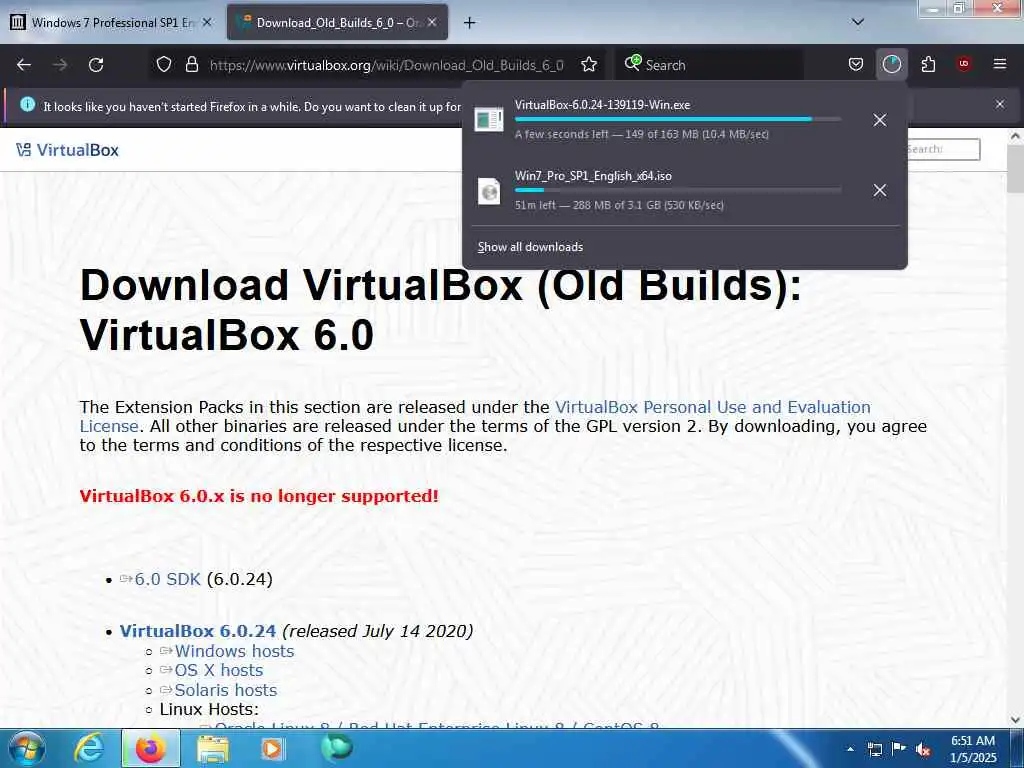Reload the current page
The width and height of the screenshot is (1024, 768).
[96, 65]
